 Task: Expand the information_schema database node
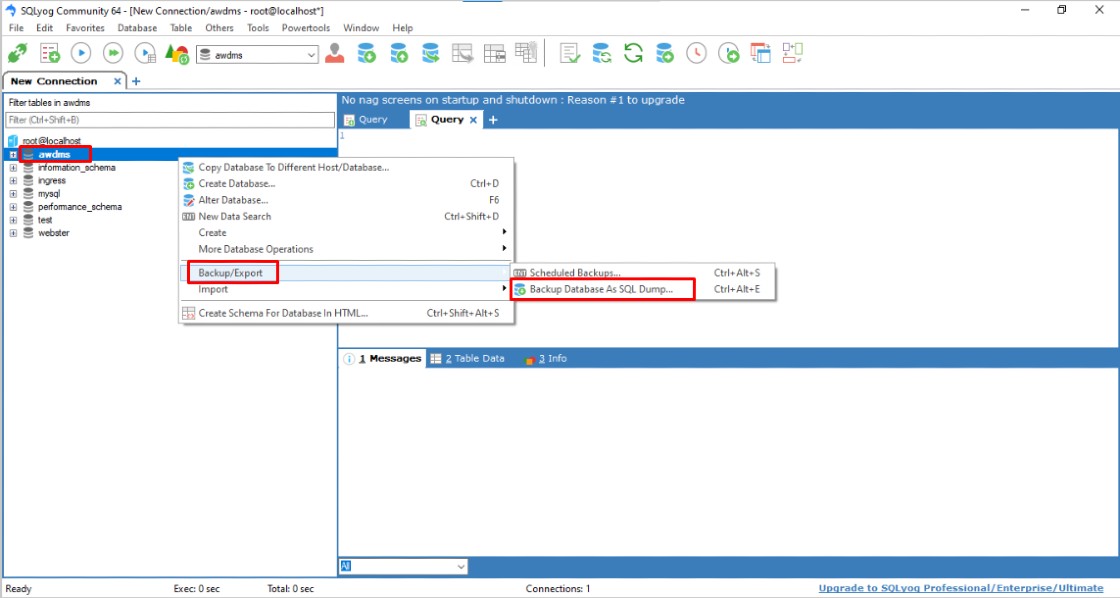point(13,168)
